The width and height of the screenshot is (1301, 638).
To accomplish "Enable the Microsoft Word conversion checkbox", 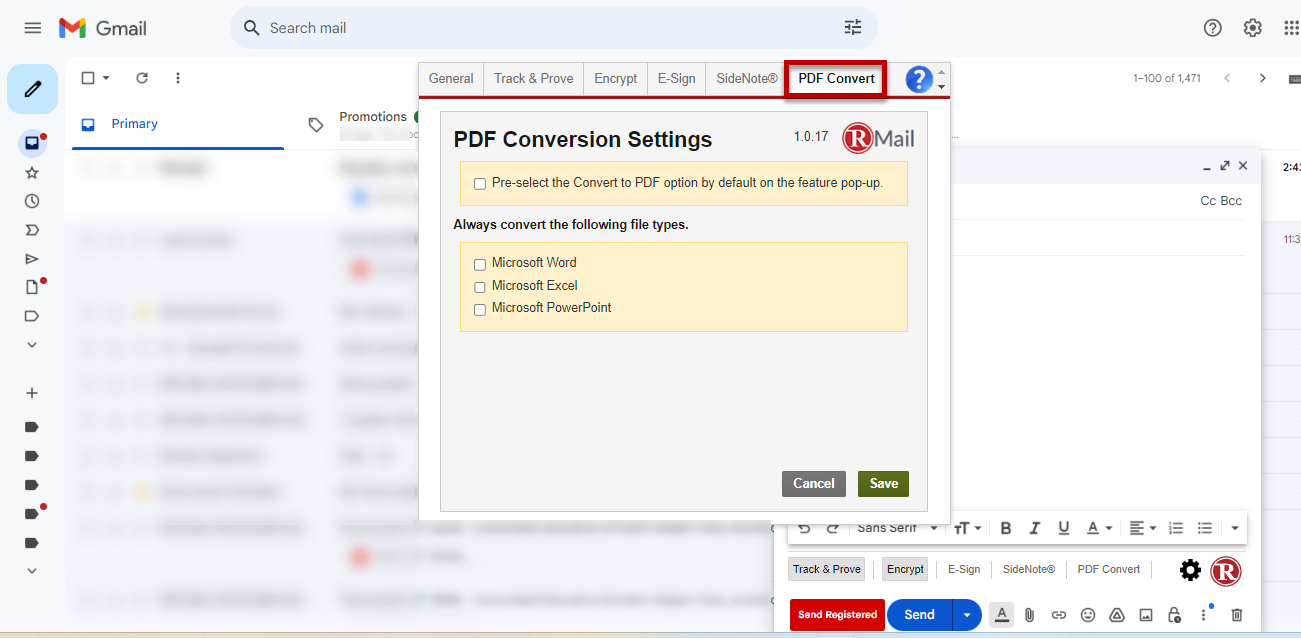I will pyautogui.click(x=480, y=264).
